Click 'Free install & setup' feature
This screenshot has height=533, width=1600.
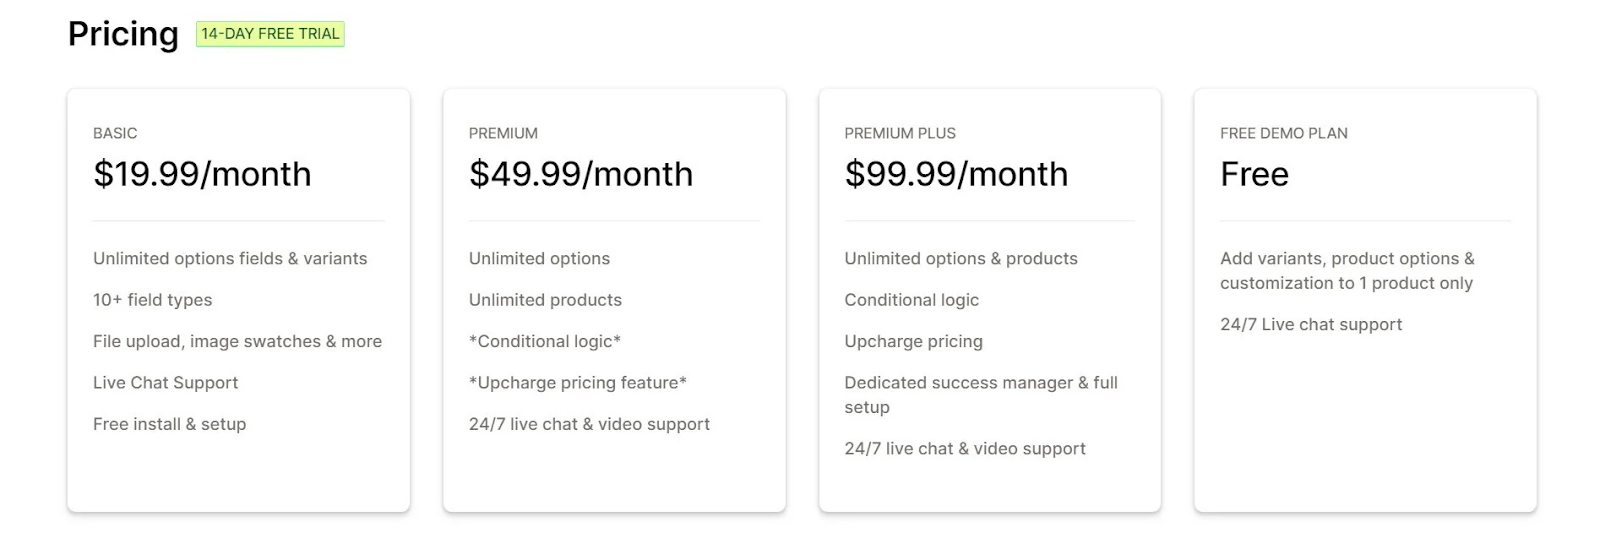[169, 424]
